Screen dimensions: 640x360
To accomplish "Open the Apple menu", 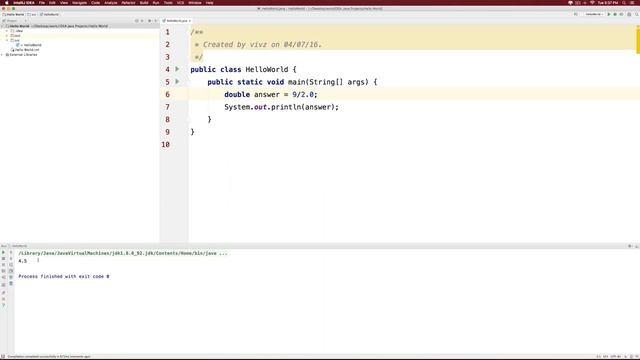I will [6, 2].
